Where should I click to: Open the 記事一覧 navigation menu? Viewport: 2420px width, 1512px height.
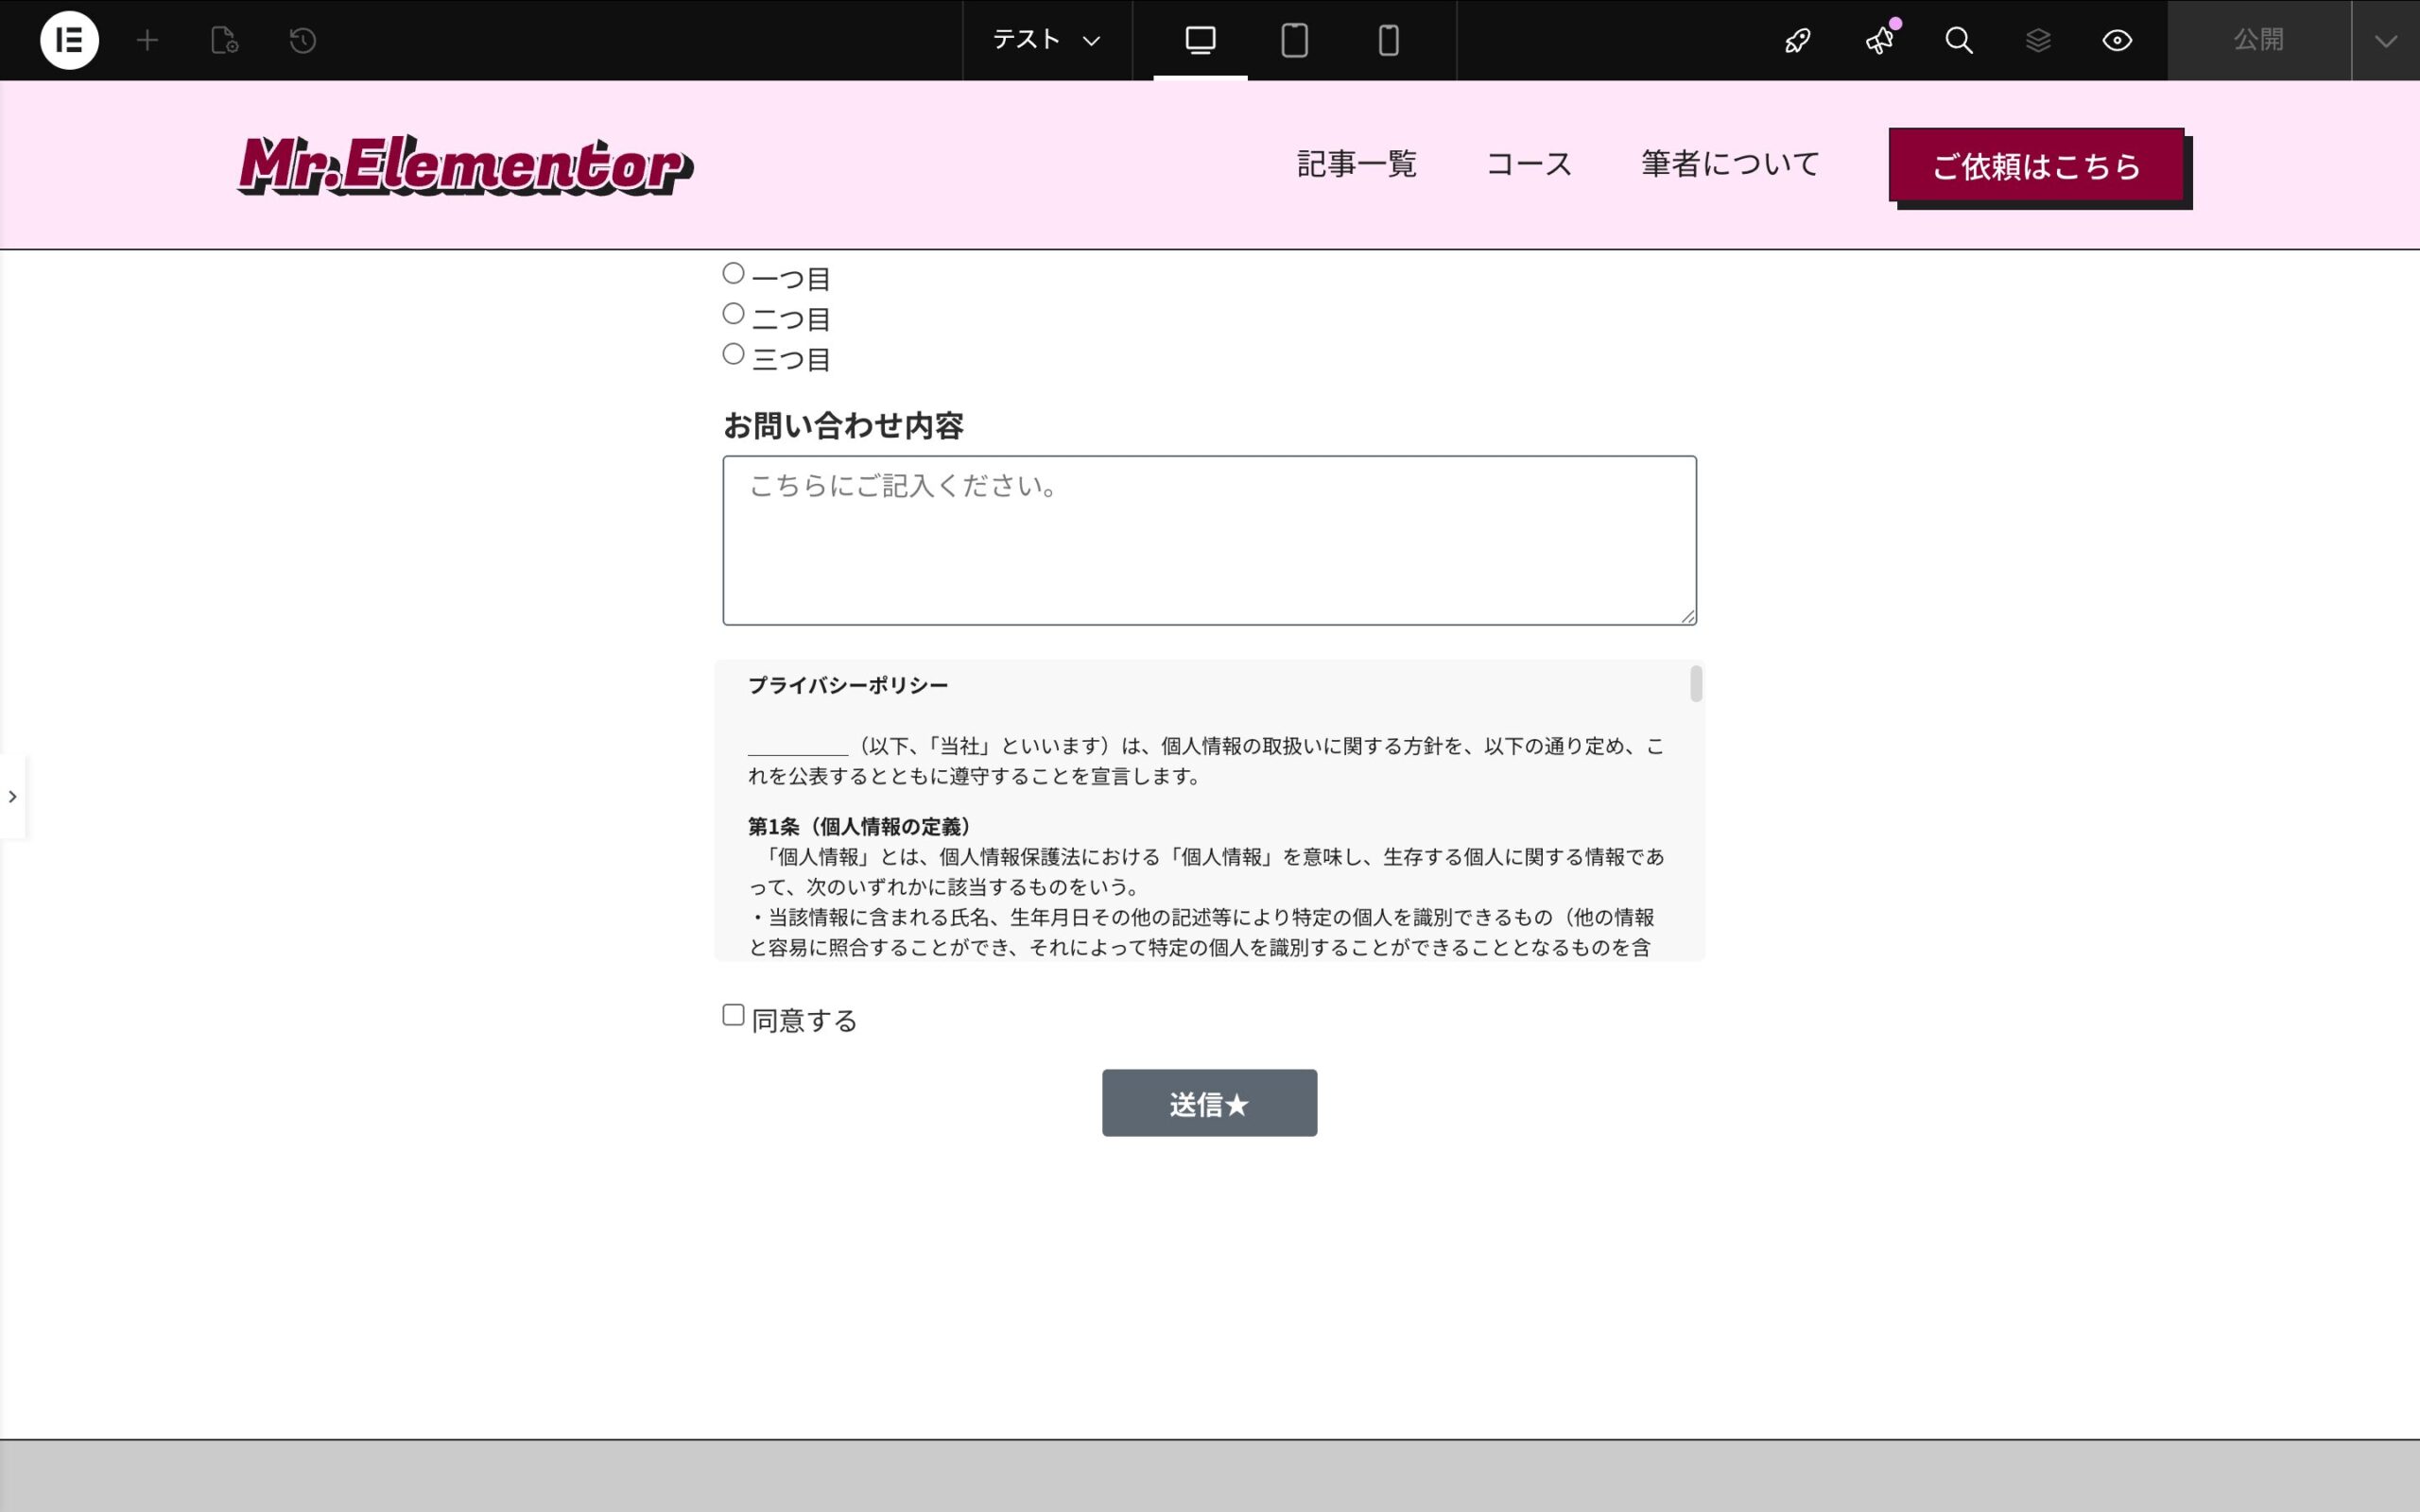tap(1355, 163)
